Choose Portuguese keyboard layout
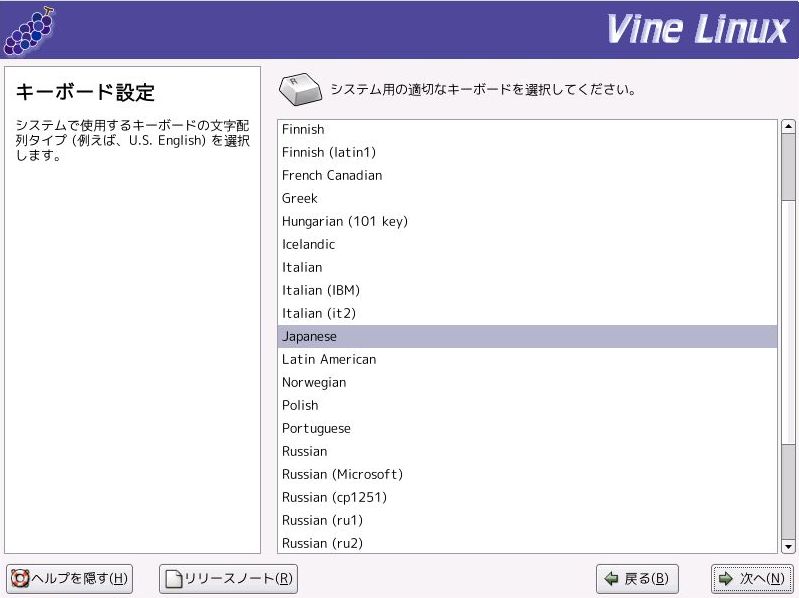The height and width of the screenshot is (598, 799). tap(527, 428)
